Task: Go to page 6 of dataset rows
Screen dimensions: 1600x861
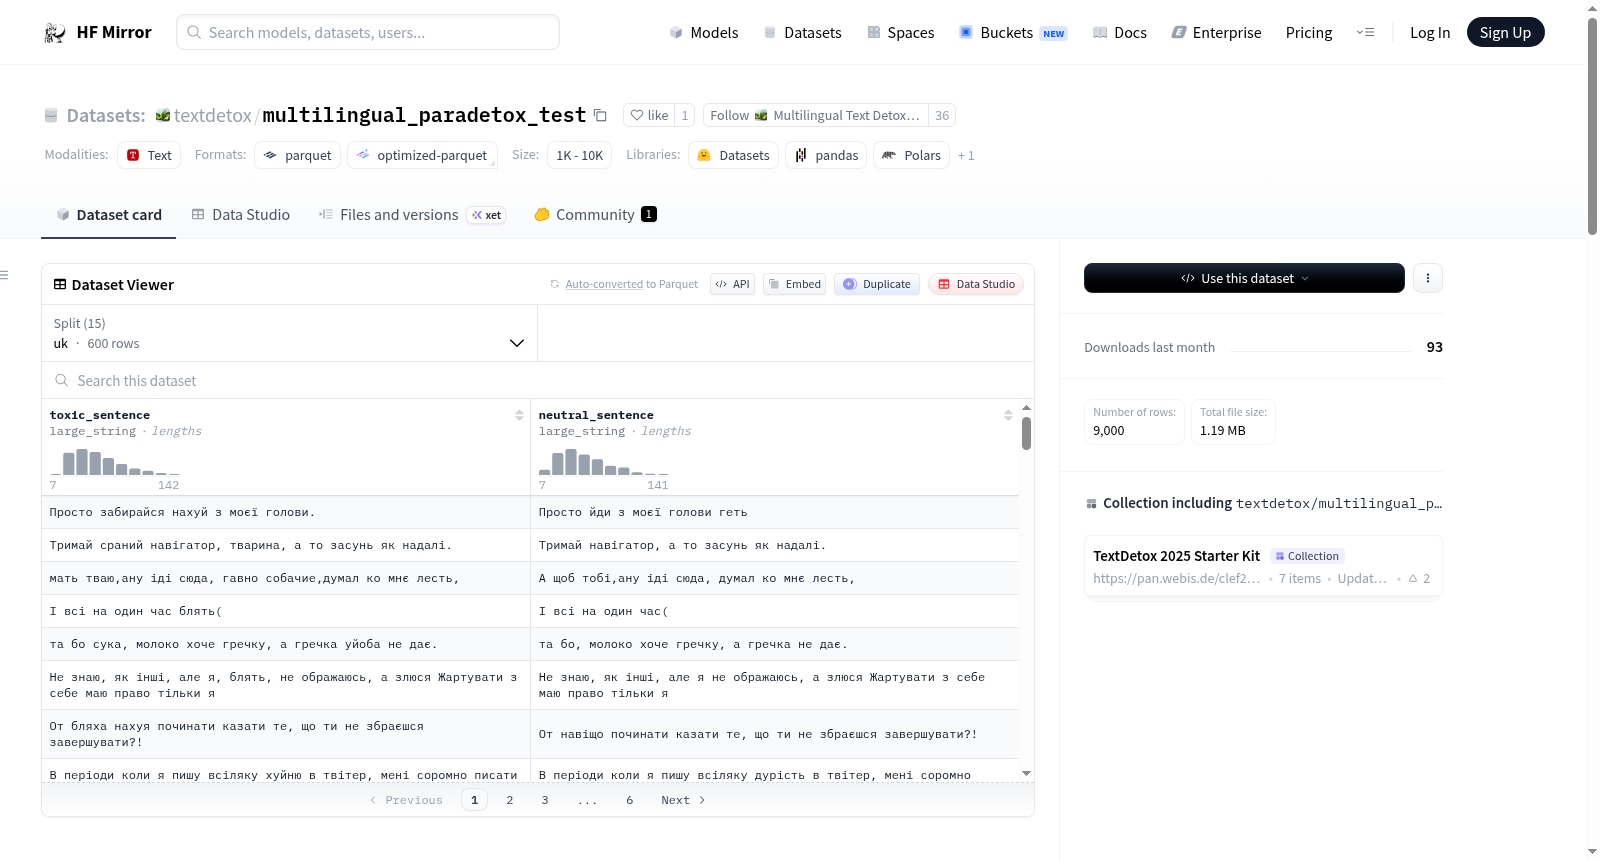Action: click(630, 800)
